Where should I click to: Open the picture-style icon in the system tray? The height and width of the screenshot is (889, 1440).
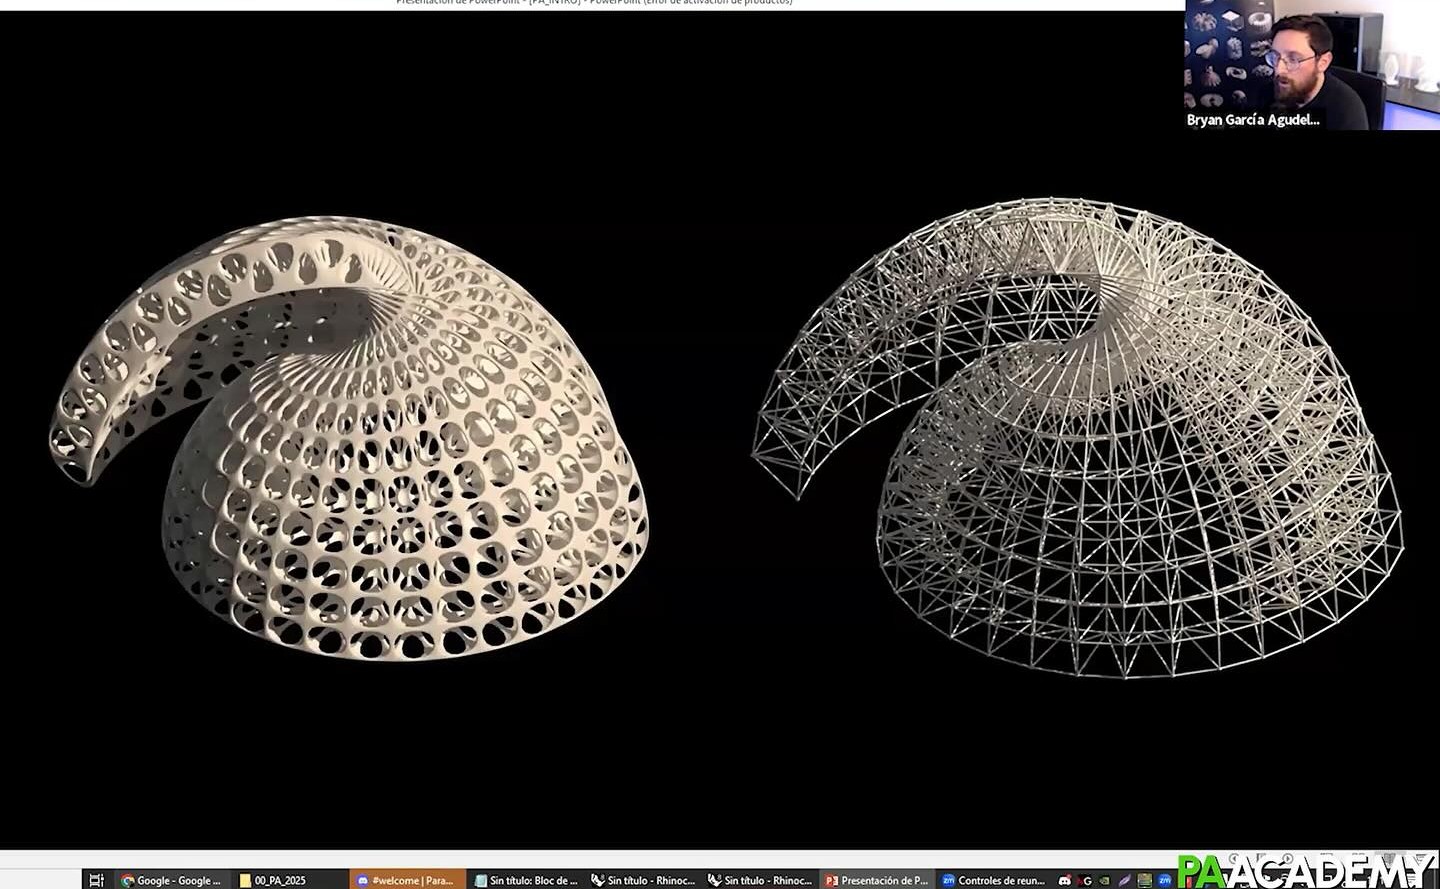point(1145,880)
